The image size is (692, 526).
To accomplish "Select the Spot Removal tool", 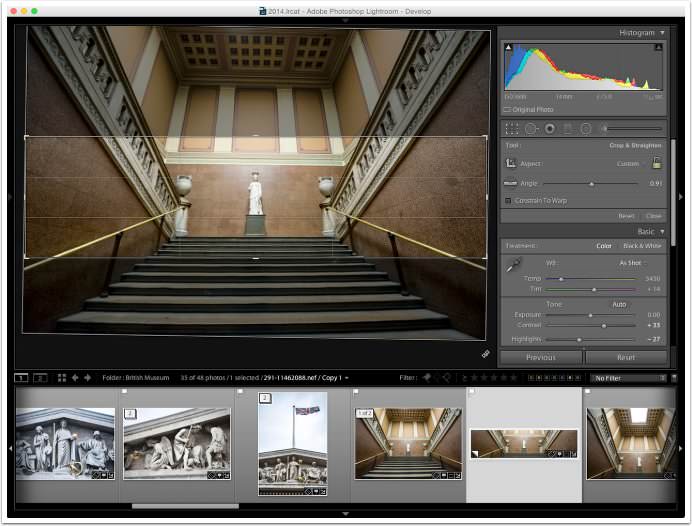I will (531, 129).
